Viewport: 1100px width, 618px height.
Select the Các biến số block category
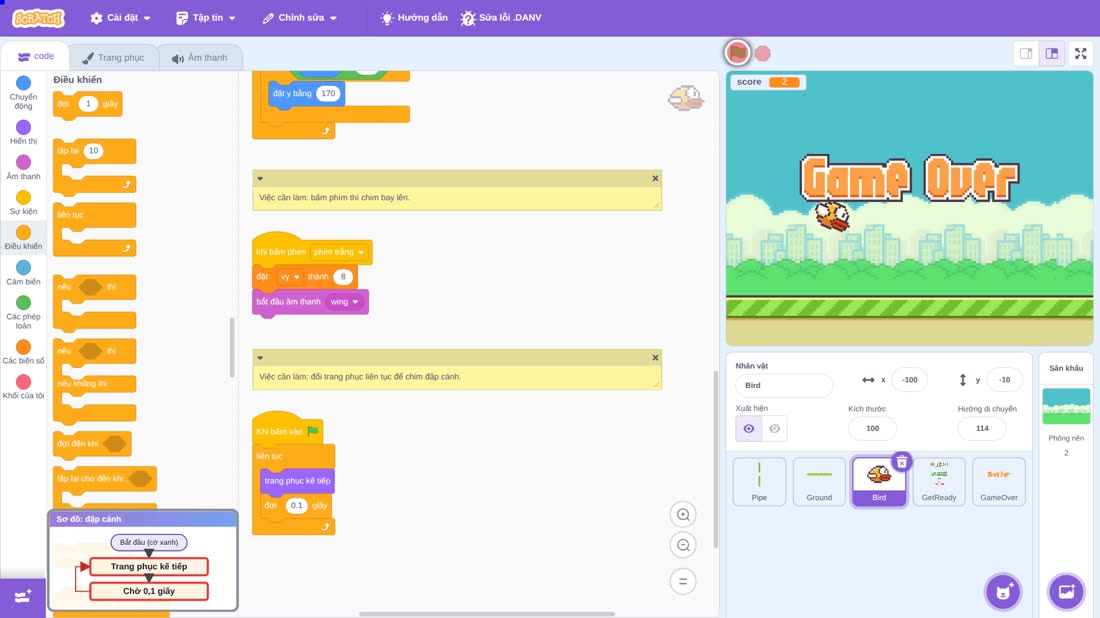point(23,351)
